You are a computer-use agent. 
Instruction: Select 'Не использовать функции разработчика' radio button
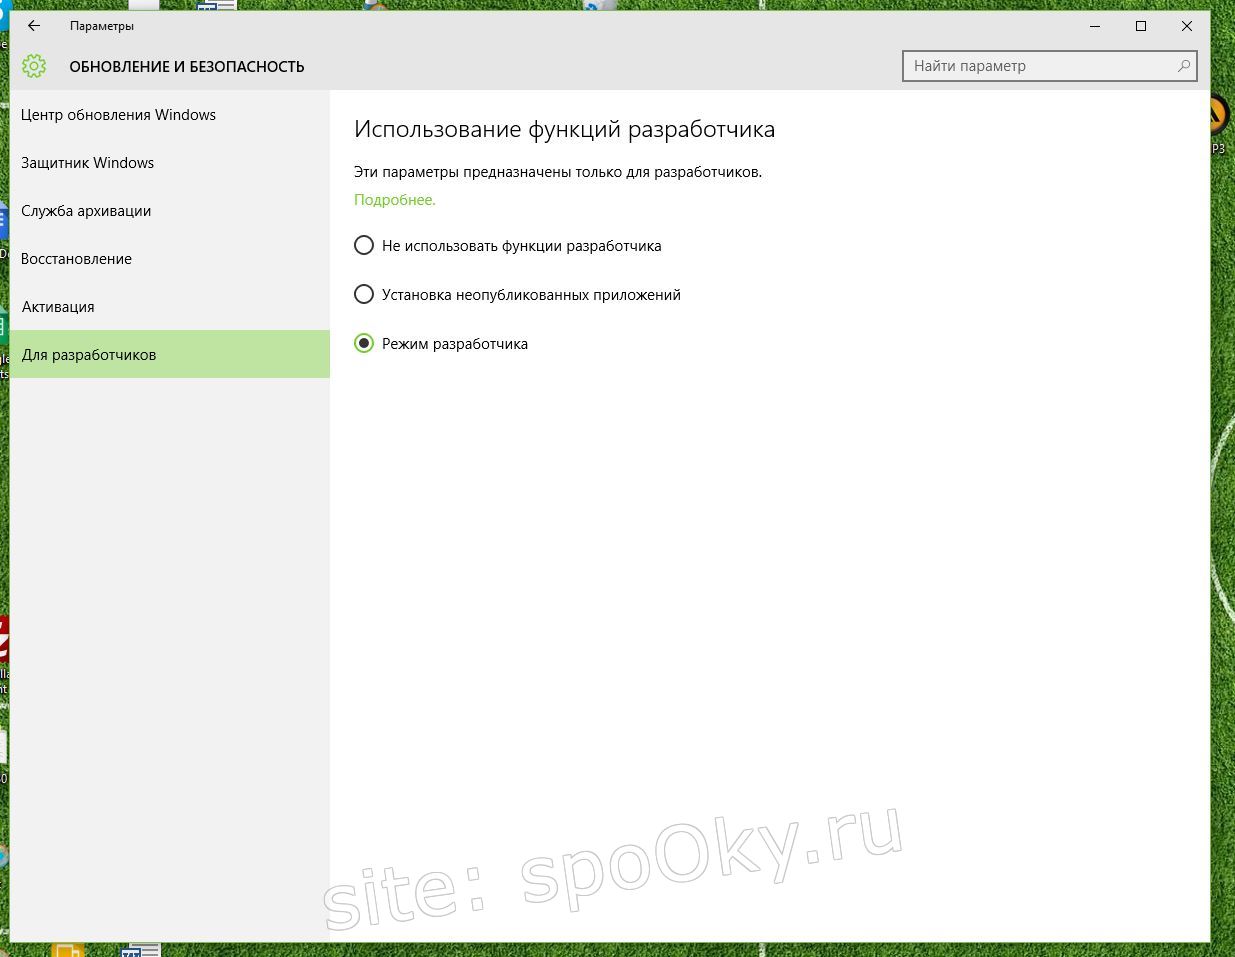[364, 245]
